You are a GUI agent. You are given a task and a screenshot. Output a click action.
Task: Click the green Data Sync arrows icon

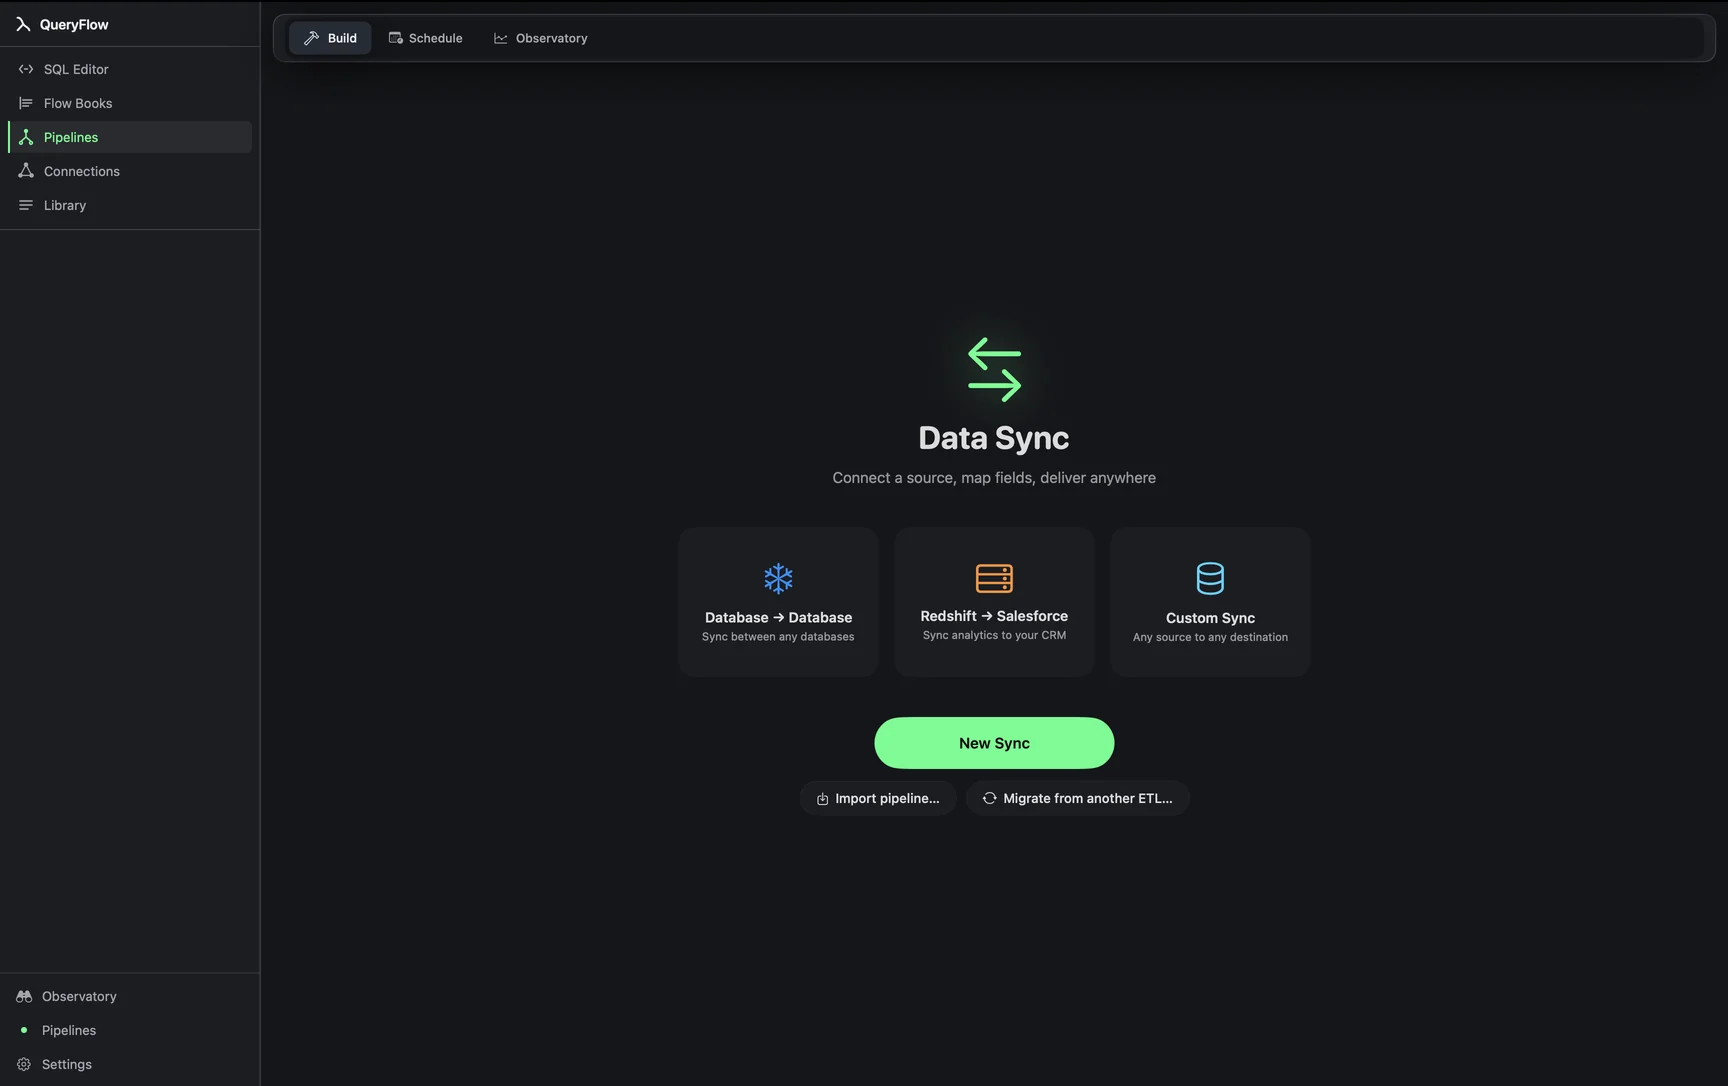[994, 369]
